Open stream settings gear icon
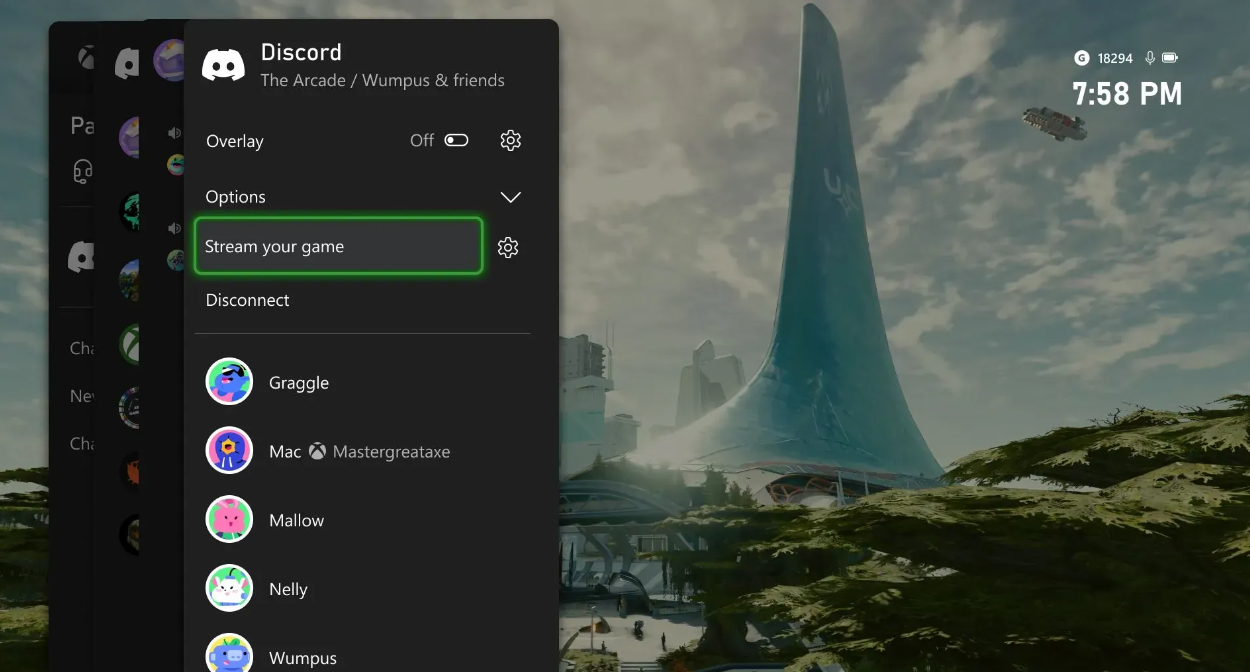Viewport: 1250px width, 672px height. (x=508, y=247)
